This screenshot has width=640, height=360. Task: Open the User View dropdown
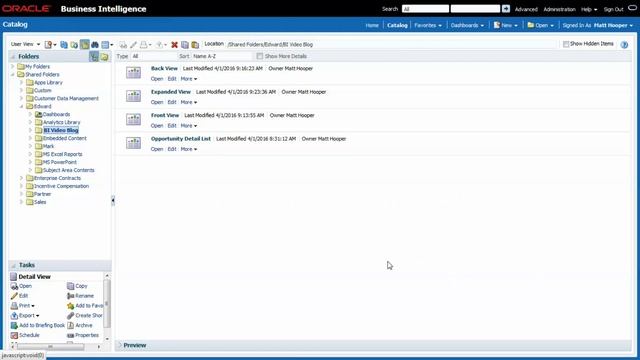coord(25,44)
